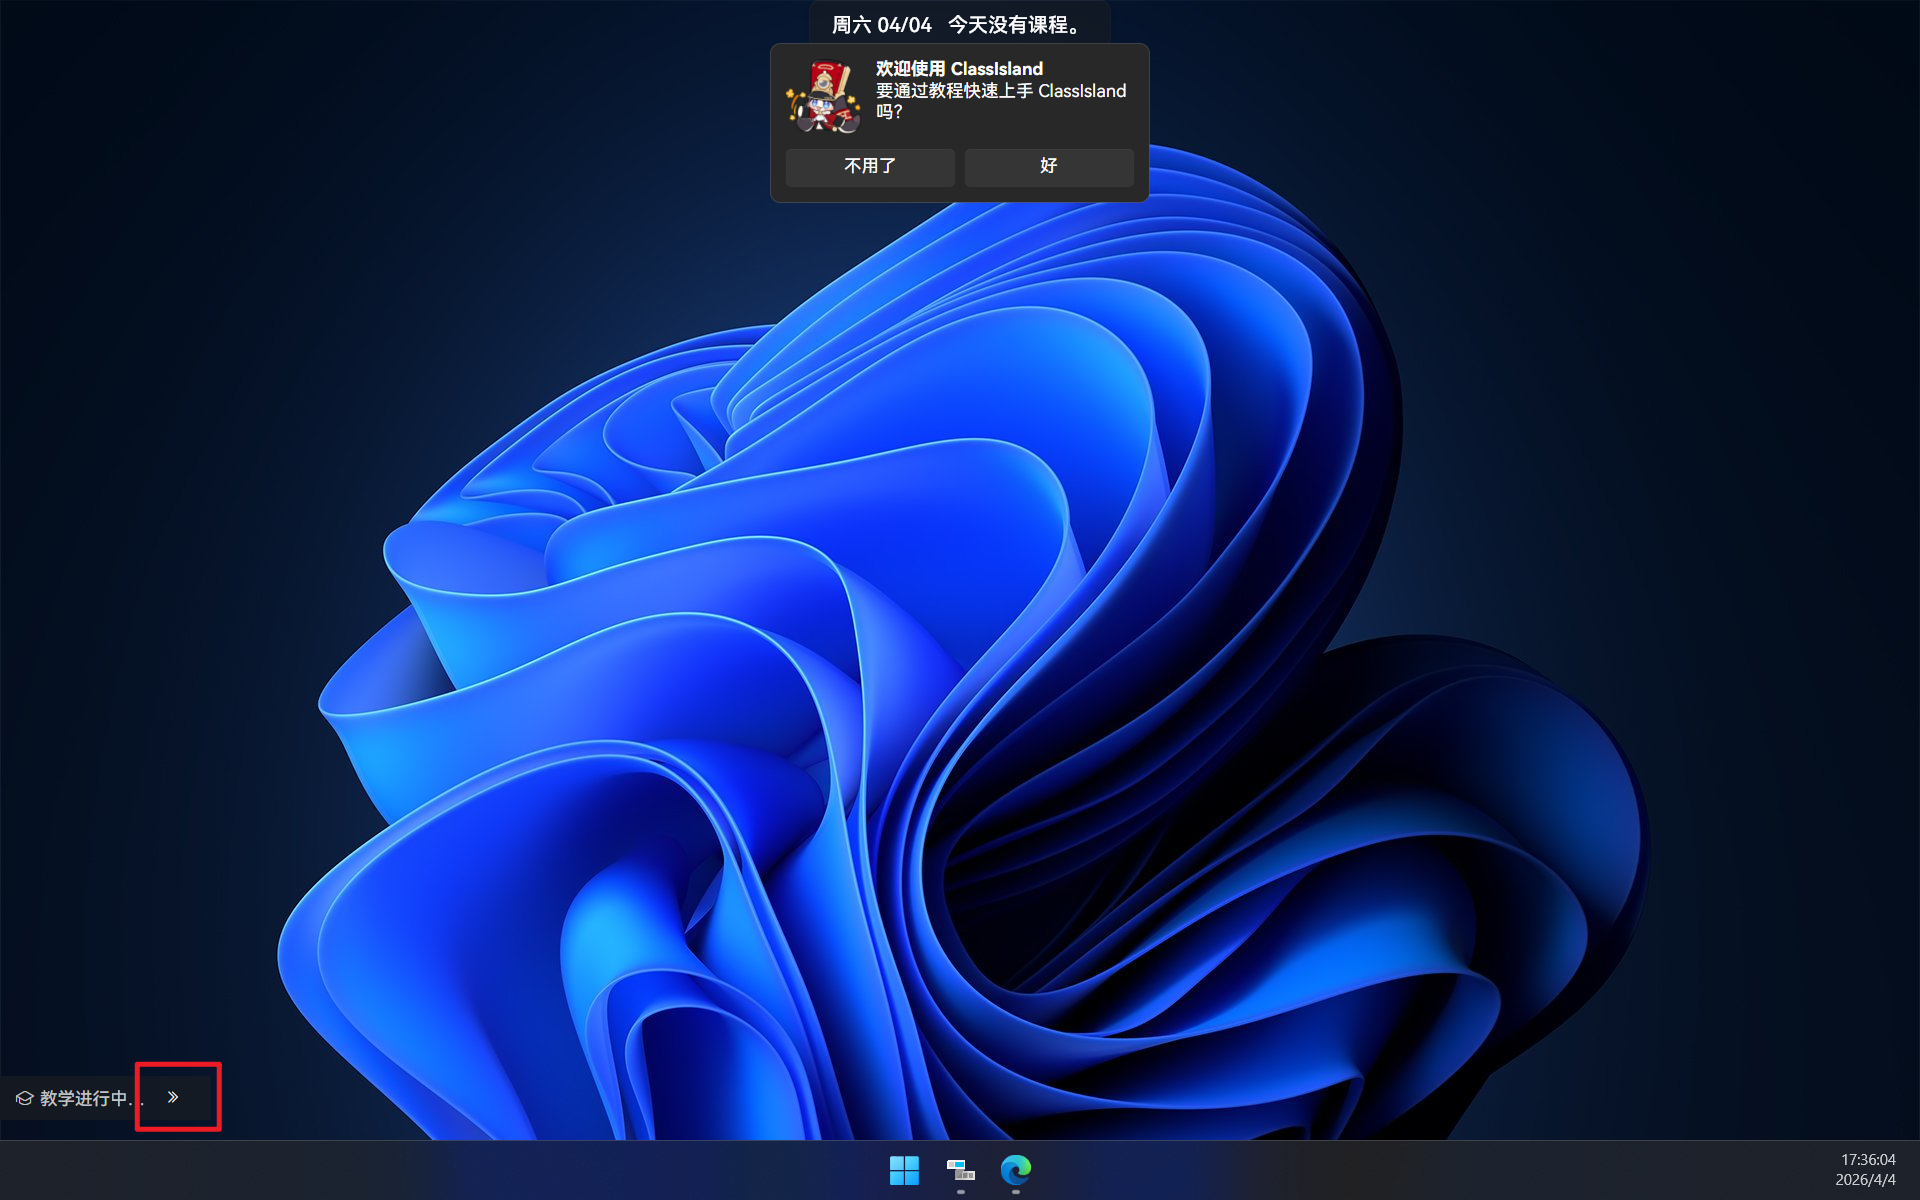Click the ClassIsland mascot avatar in the notification
The image size is (1920, 1200).
(x=823, y=97)
